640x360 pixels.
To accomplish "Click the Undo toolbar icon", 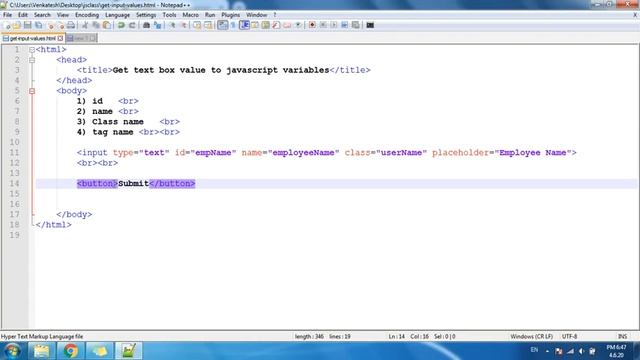I will (121, 25).
